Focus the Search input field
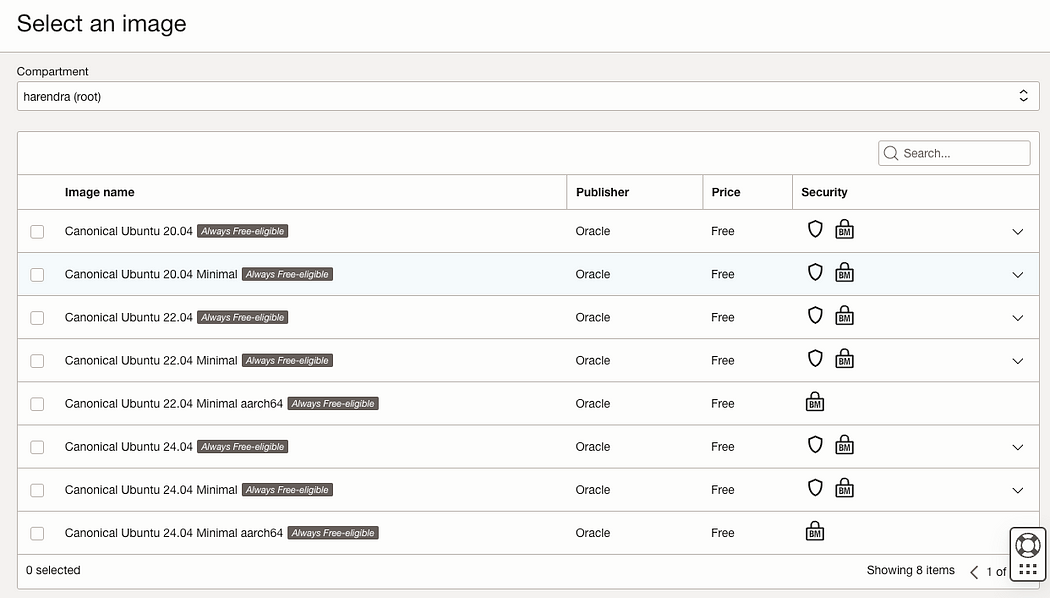This screenshot has height=598, width=1050. 954,153
